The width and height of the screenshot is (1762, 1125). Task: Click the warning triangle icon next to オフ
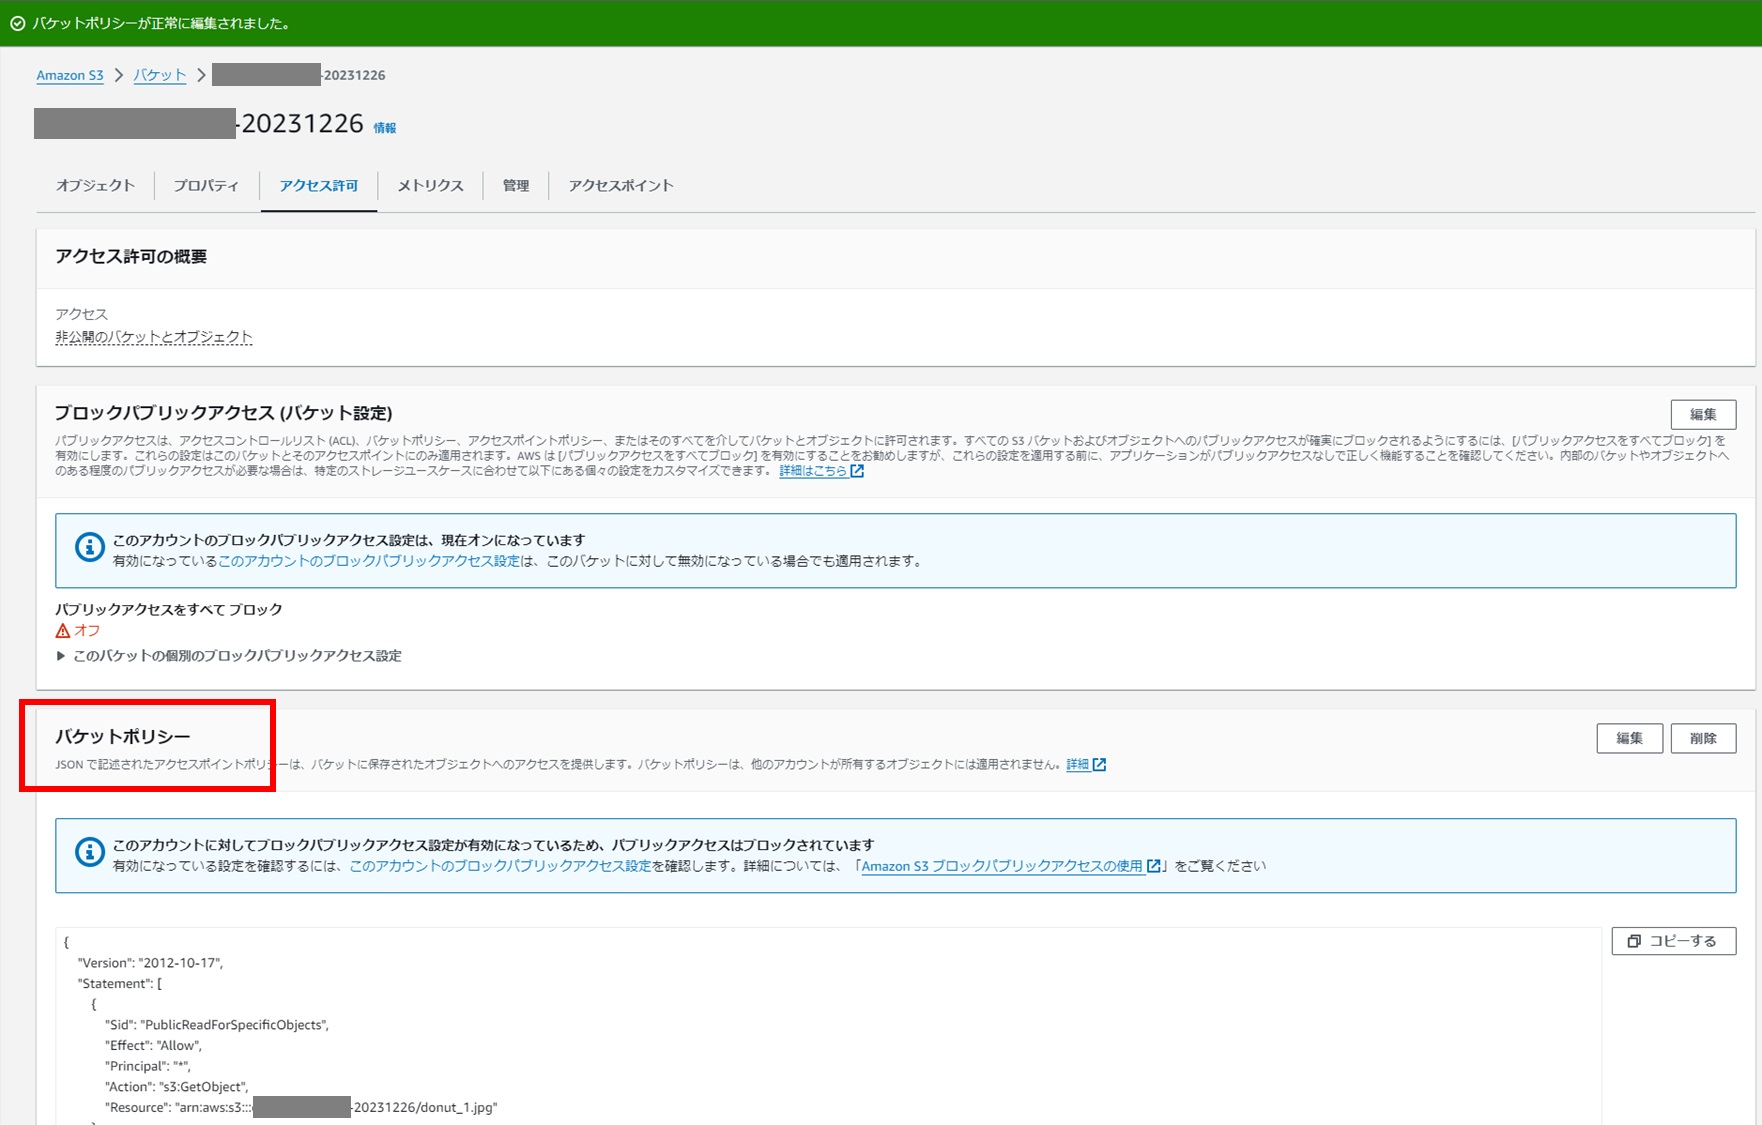[62, 630]
